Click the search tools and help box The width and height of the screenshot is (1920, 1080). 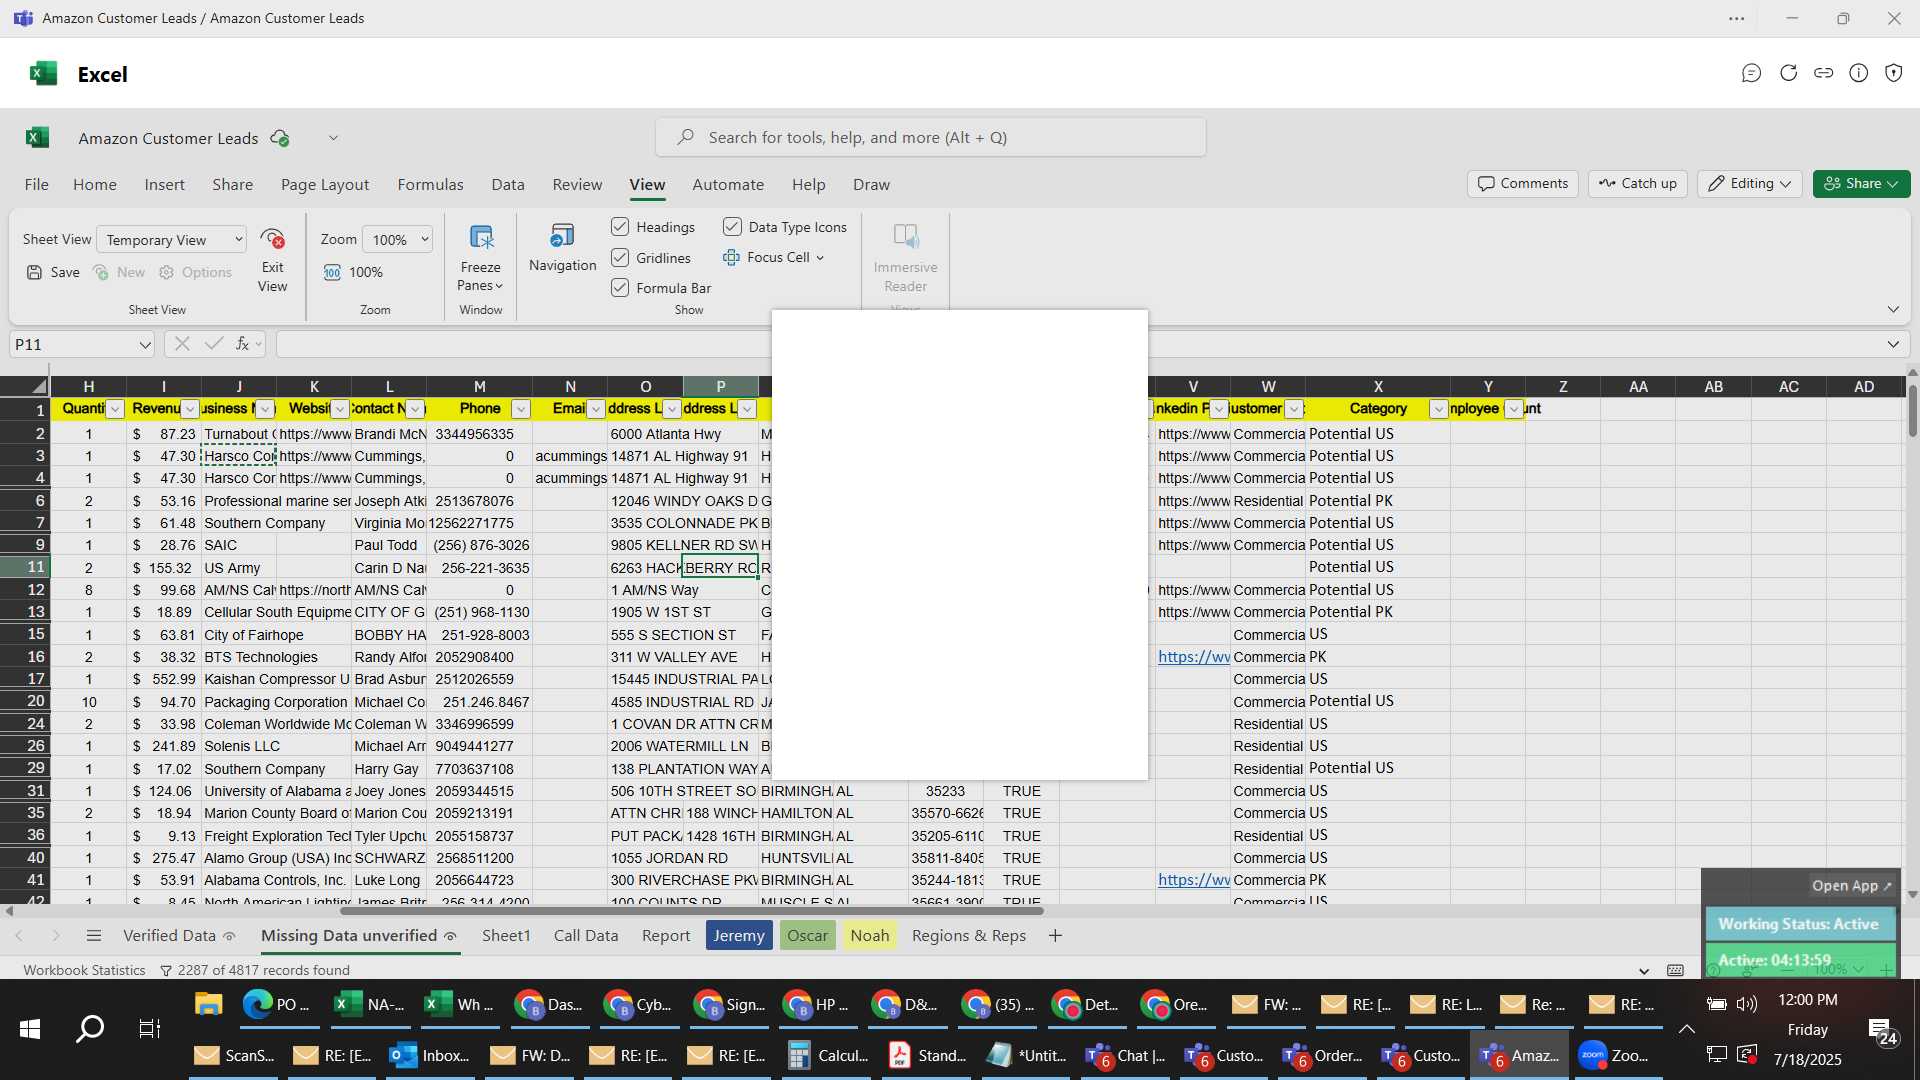point(930,137)
